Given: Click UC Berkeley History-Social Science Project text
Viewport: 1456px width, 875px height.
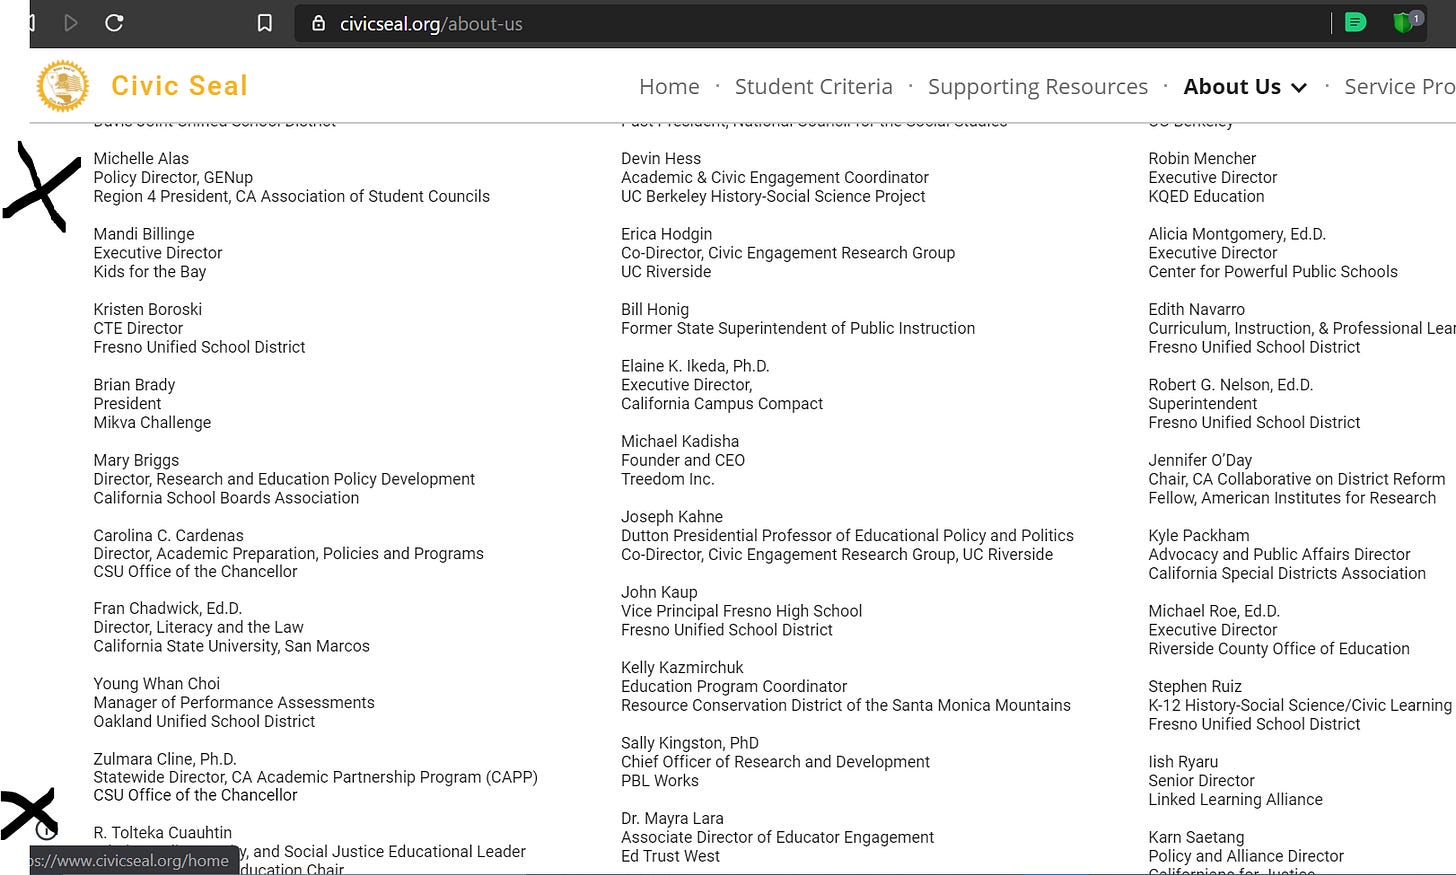Looking at the screenshot, I should click(773, 196).
